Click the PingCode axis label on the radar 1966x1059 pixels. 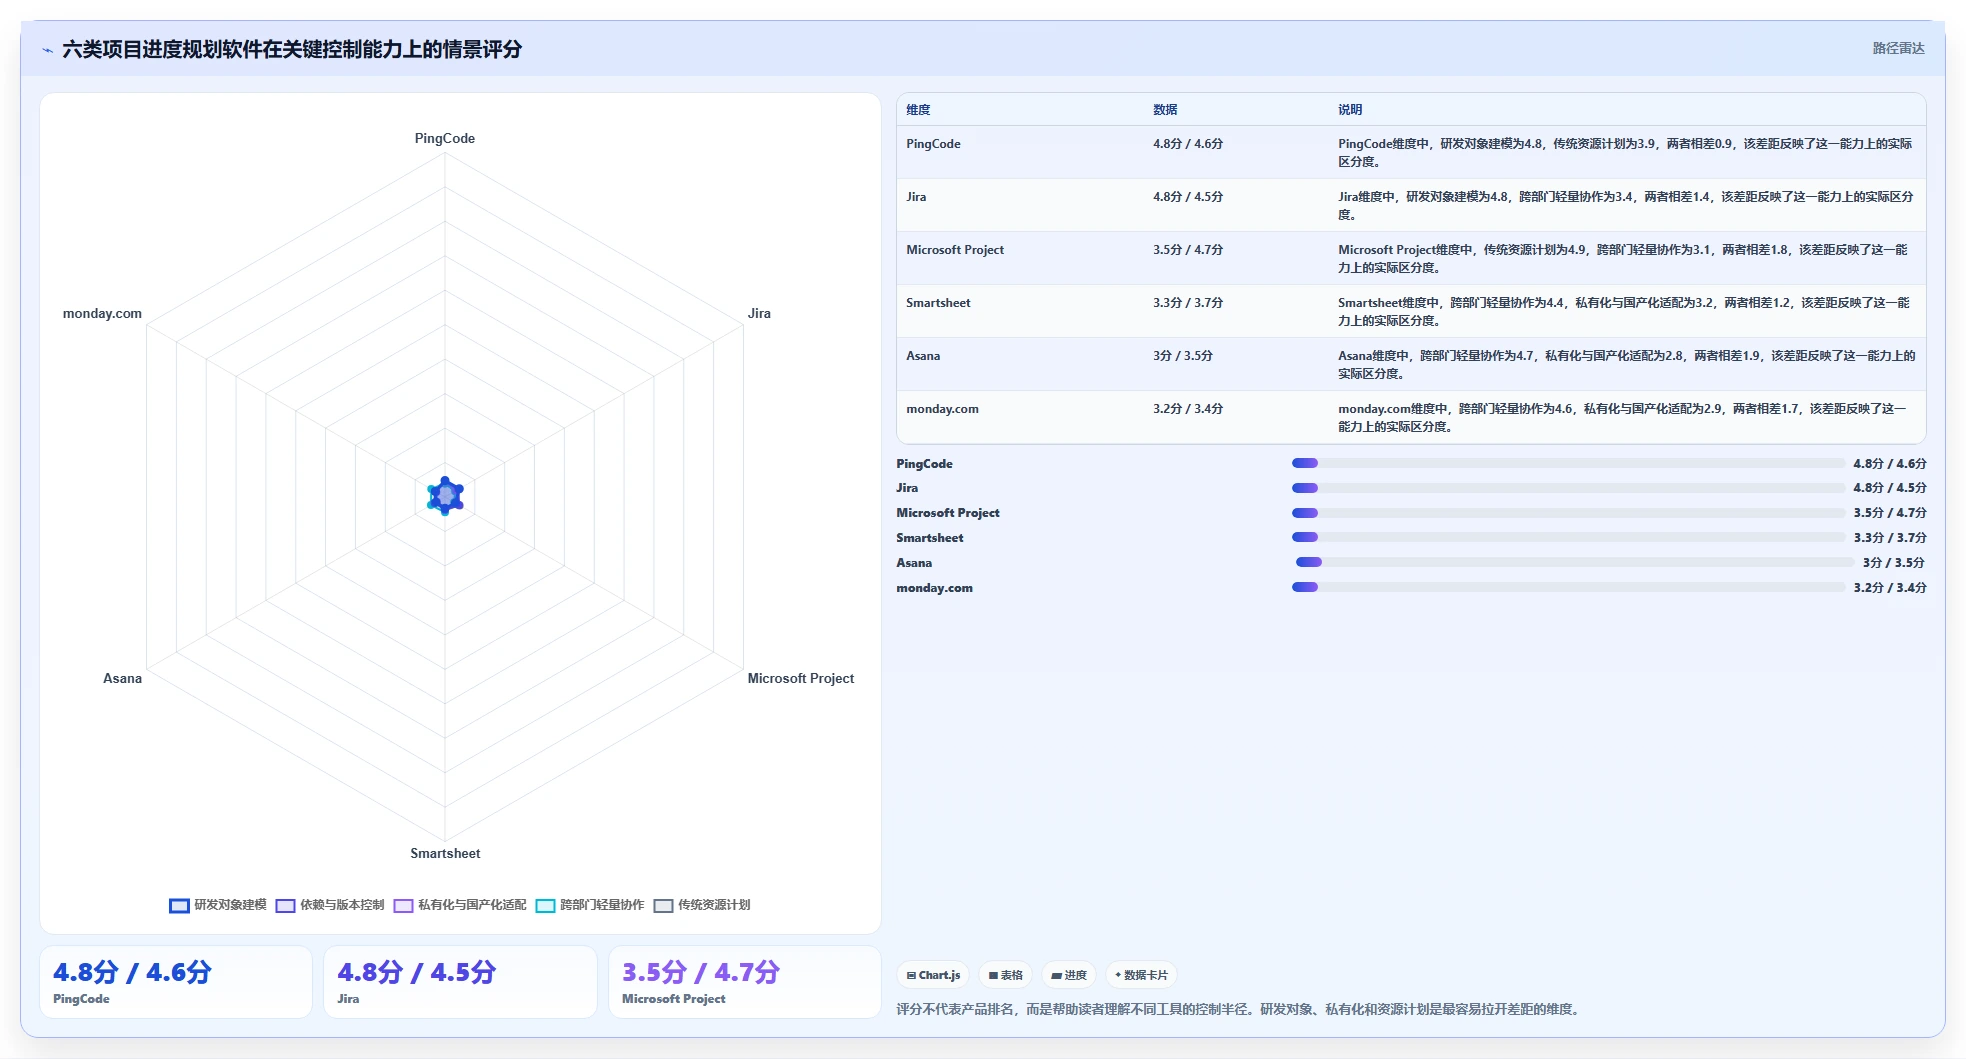[445, 138]
